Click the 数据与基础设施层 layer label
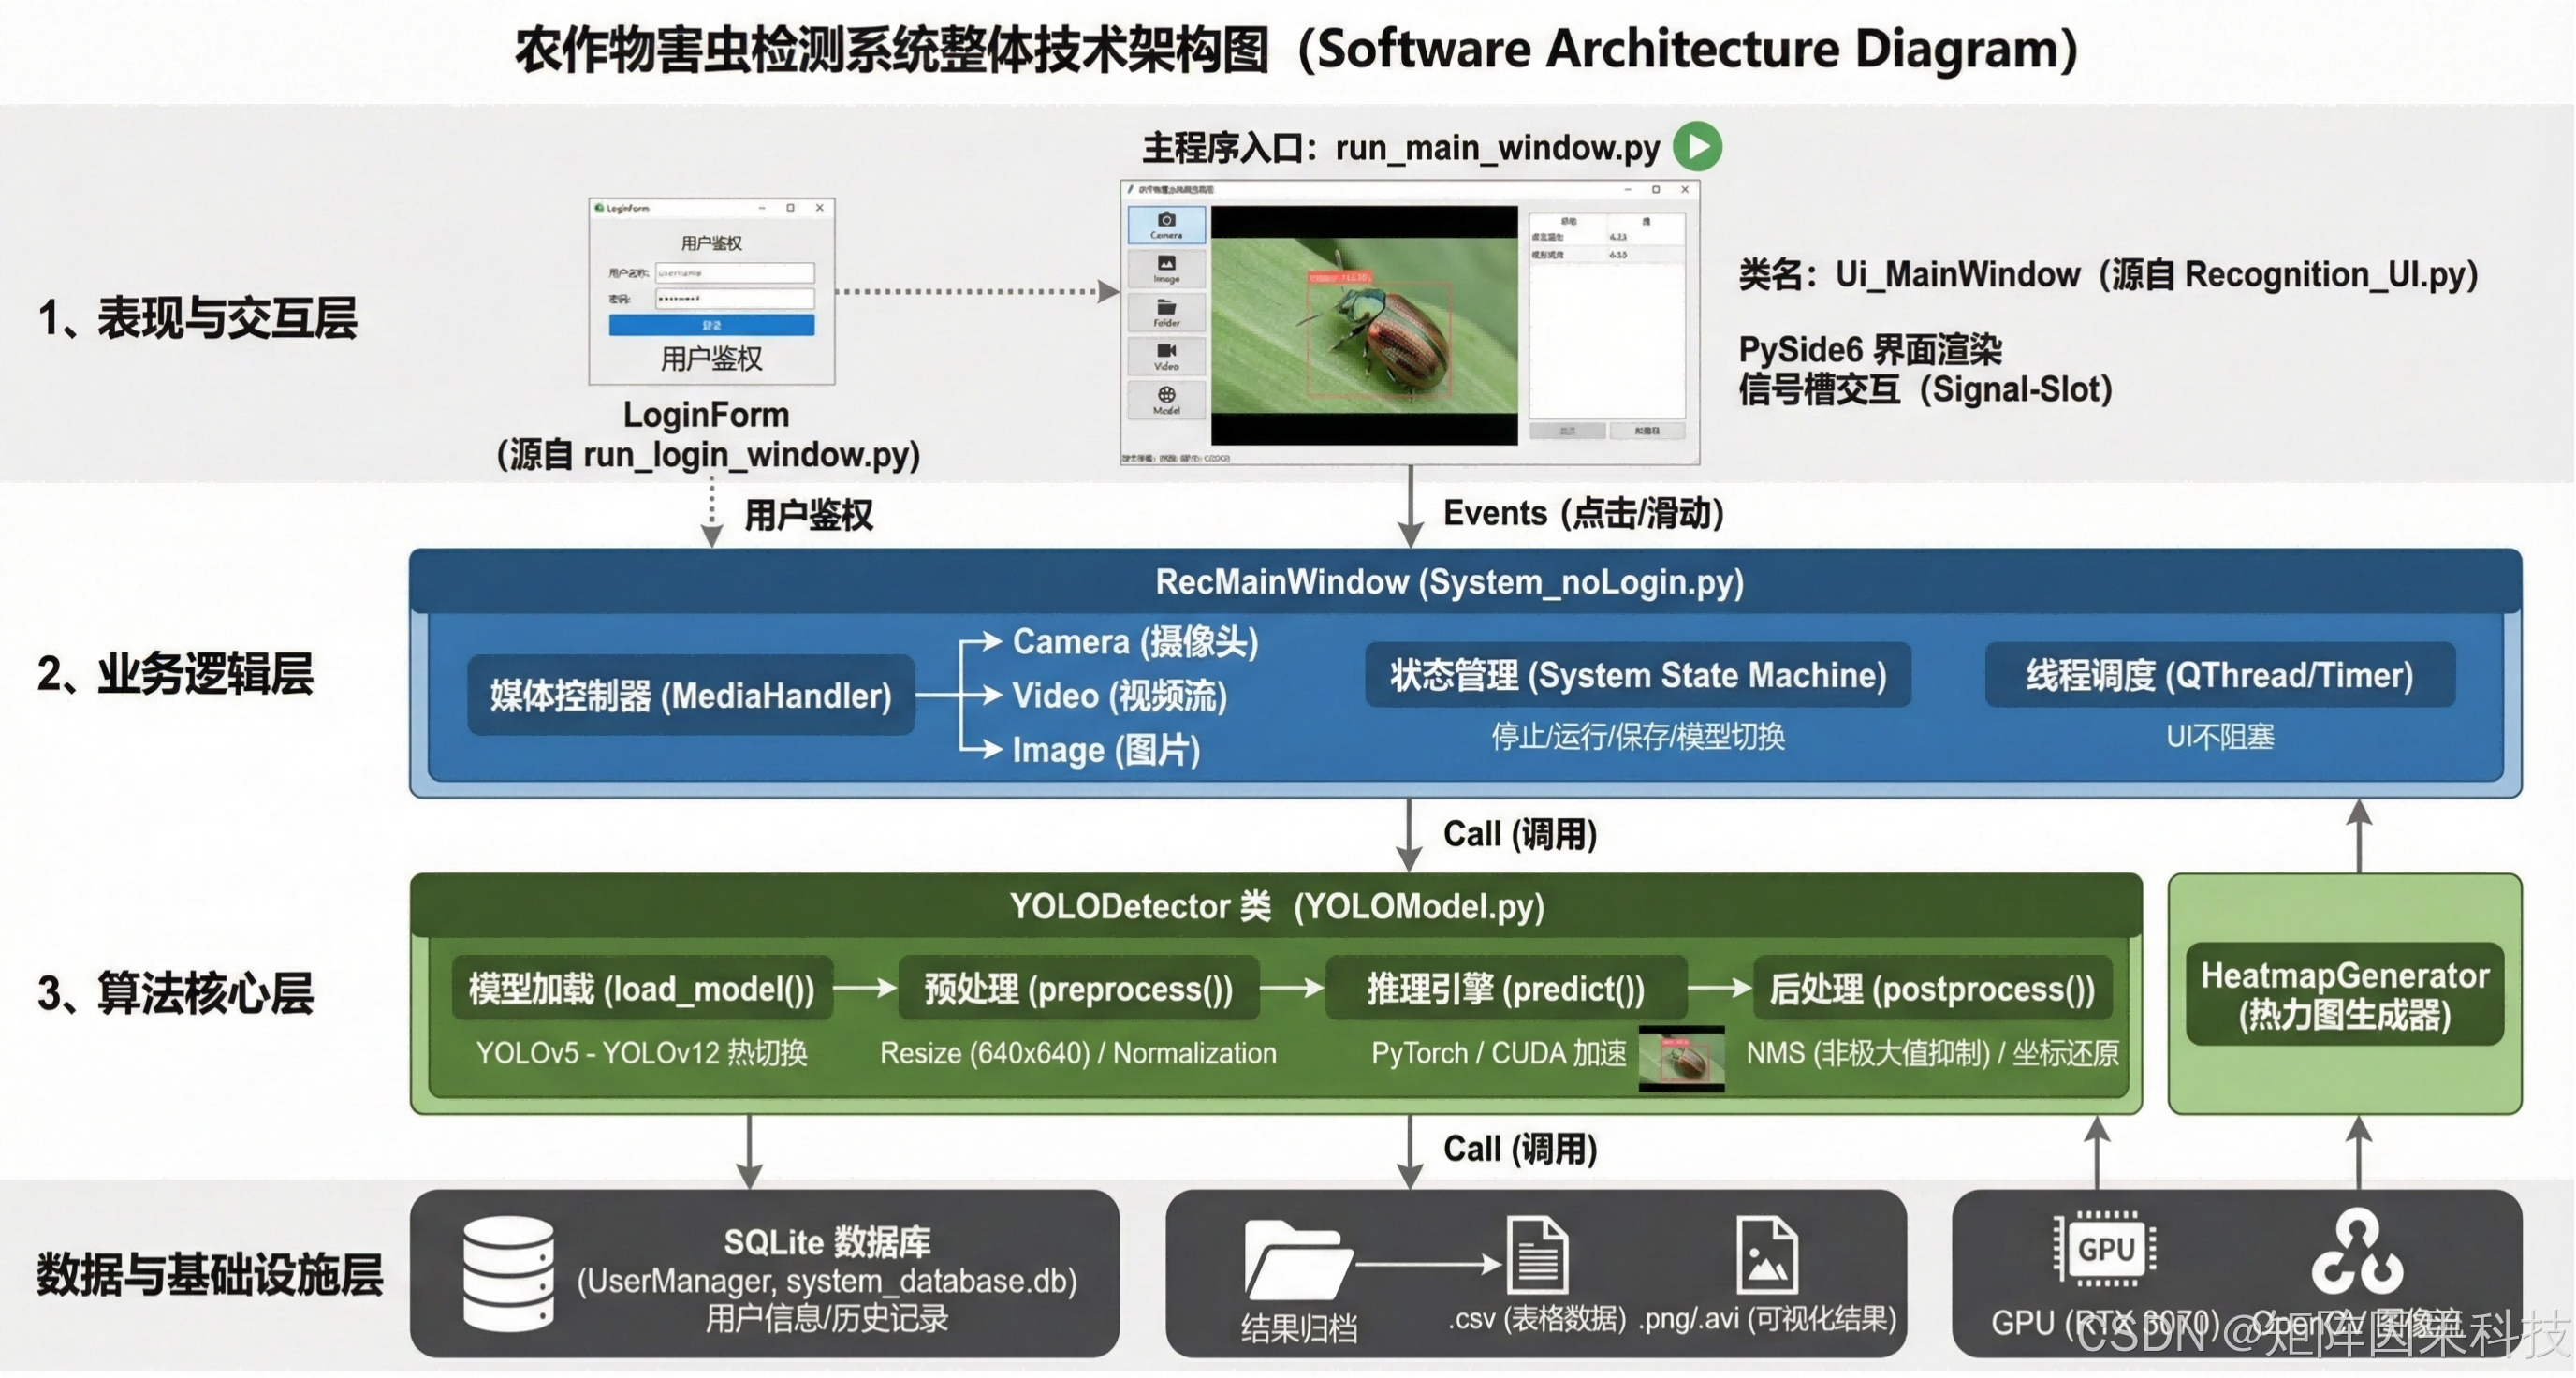2576x1378 pixels. 210,1274
